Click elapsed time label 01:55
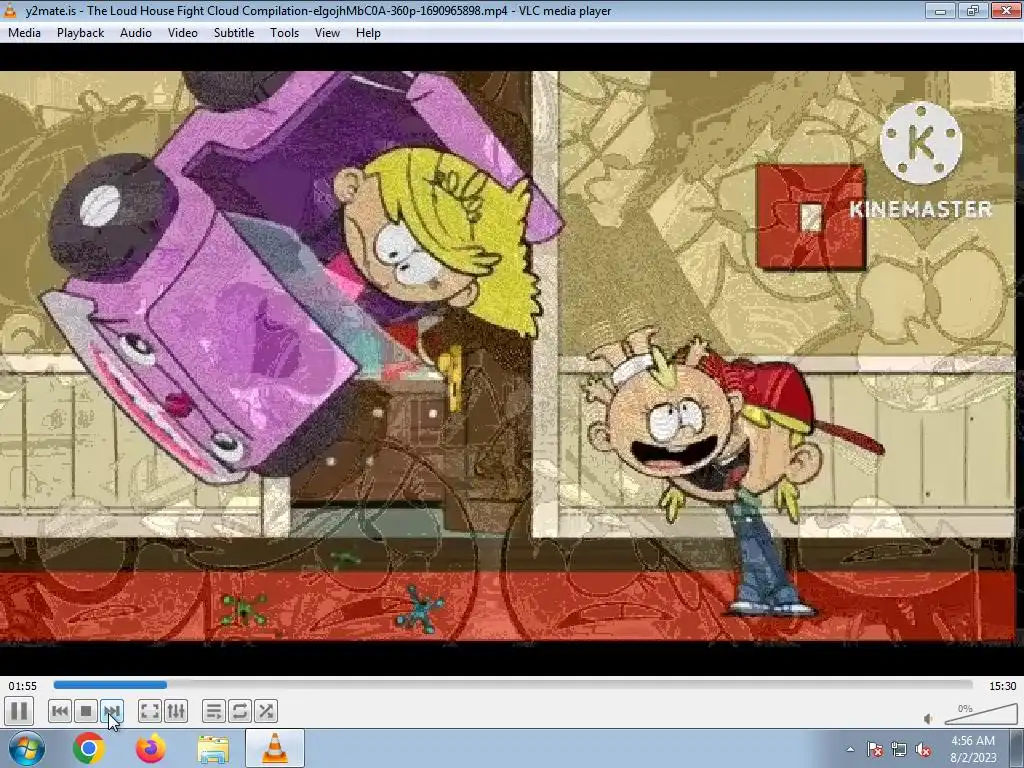This screenshot has width=1024, height=768. [22, 686]
